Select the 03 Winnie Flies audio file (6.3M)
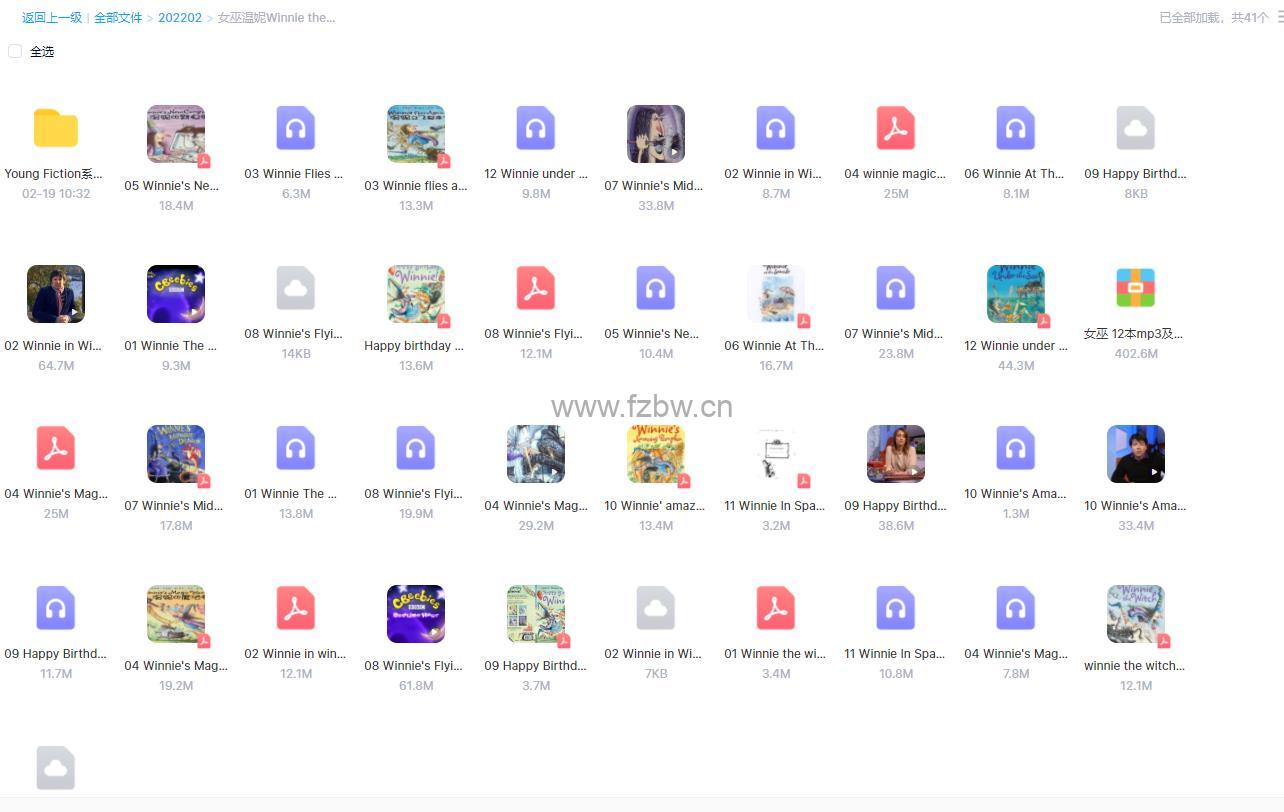 coord(296,129)
